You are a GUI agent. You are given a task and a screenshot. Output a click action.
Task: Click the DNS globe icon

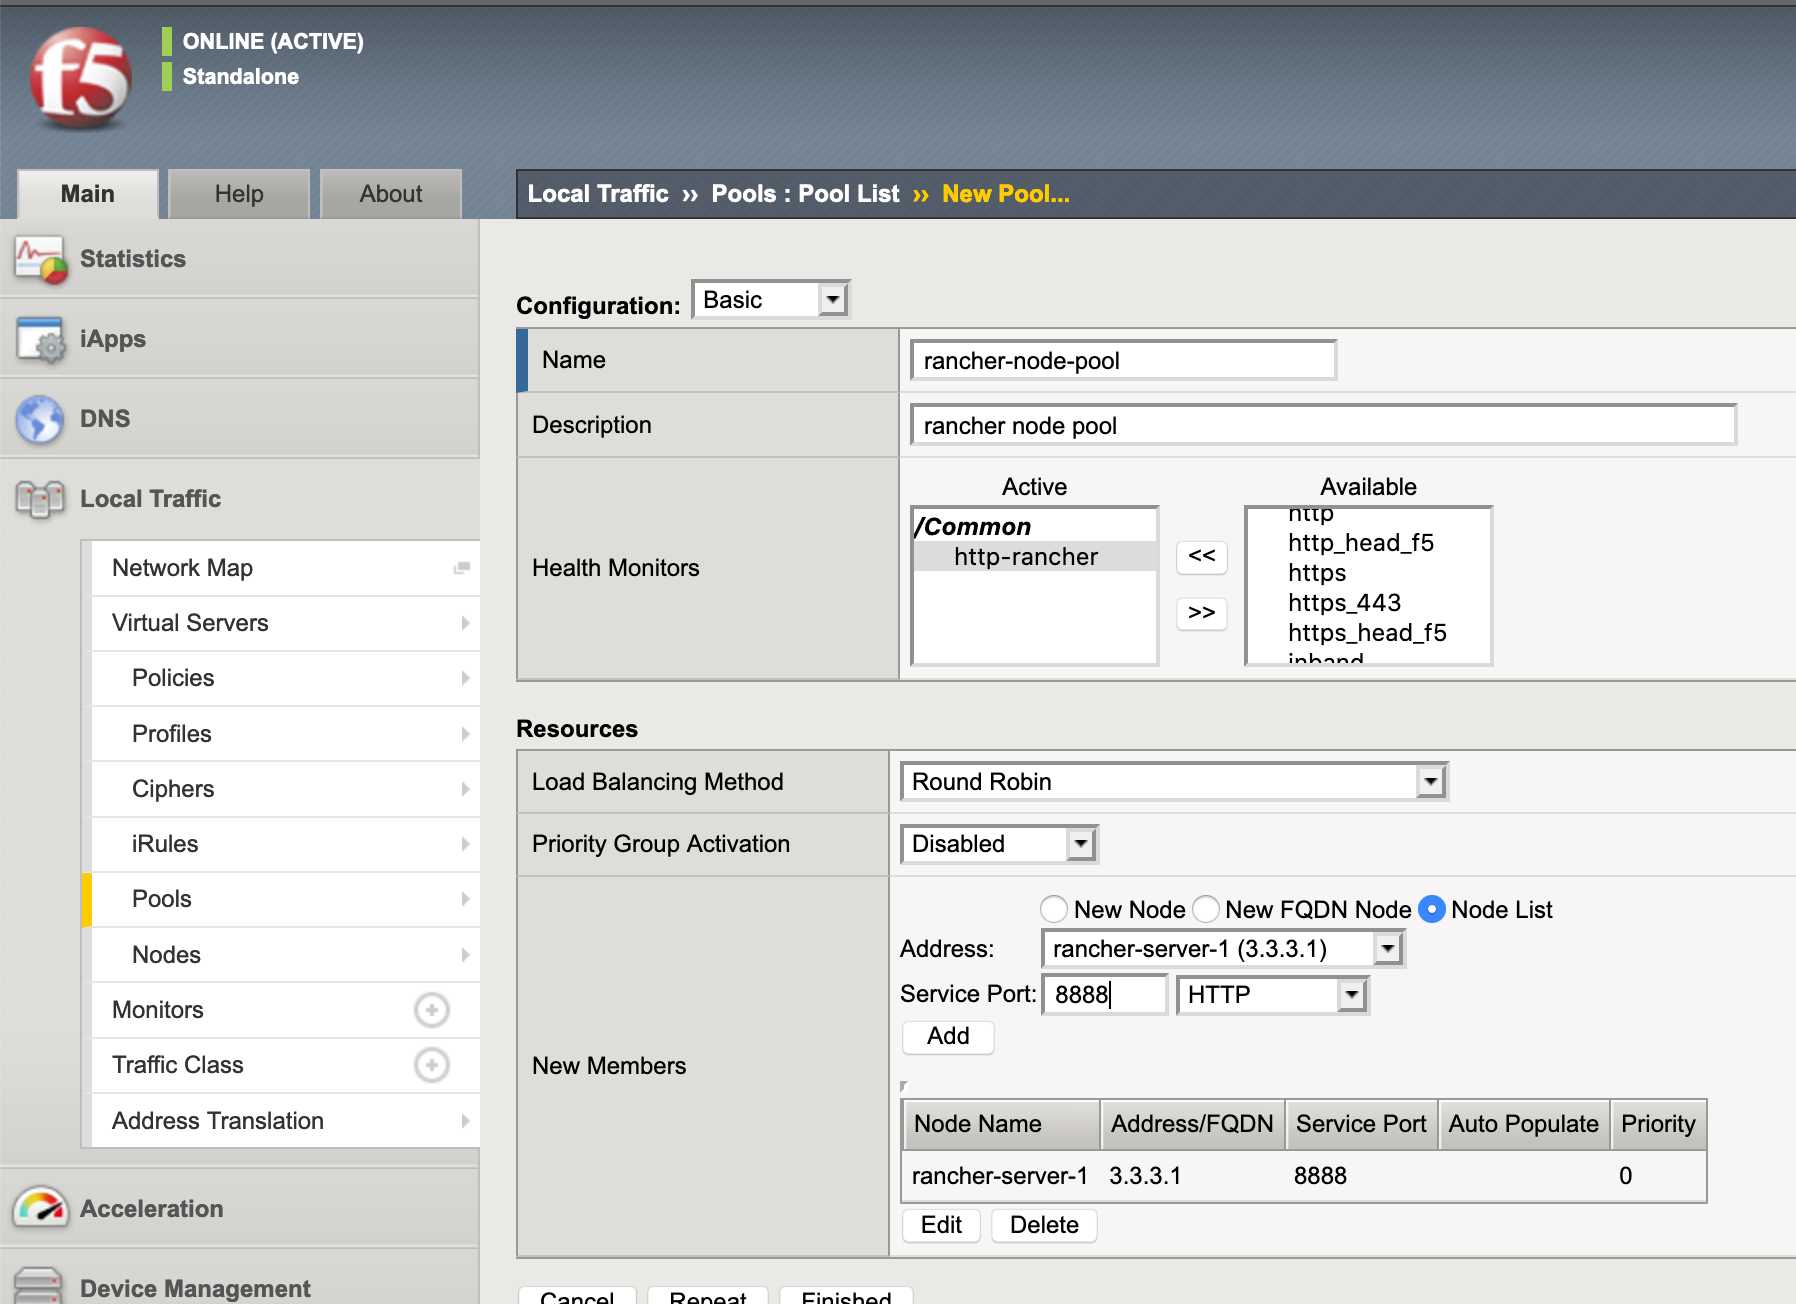(40, 419)
